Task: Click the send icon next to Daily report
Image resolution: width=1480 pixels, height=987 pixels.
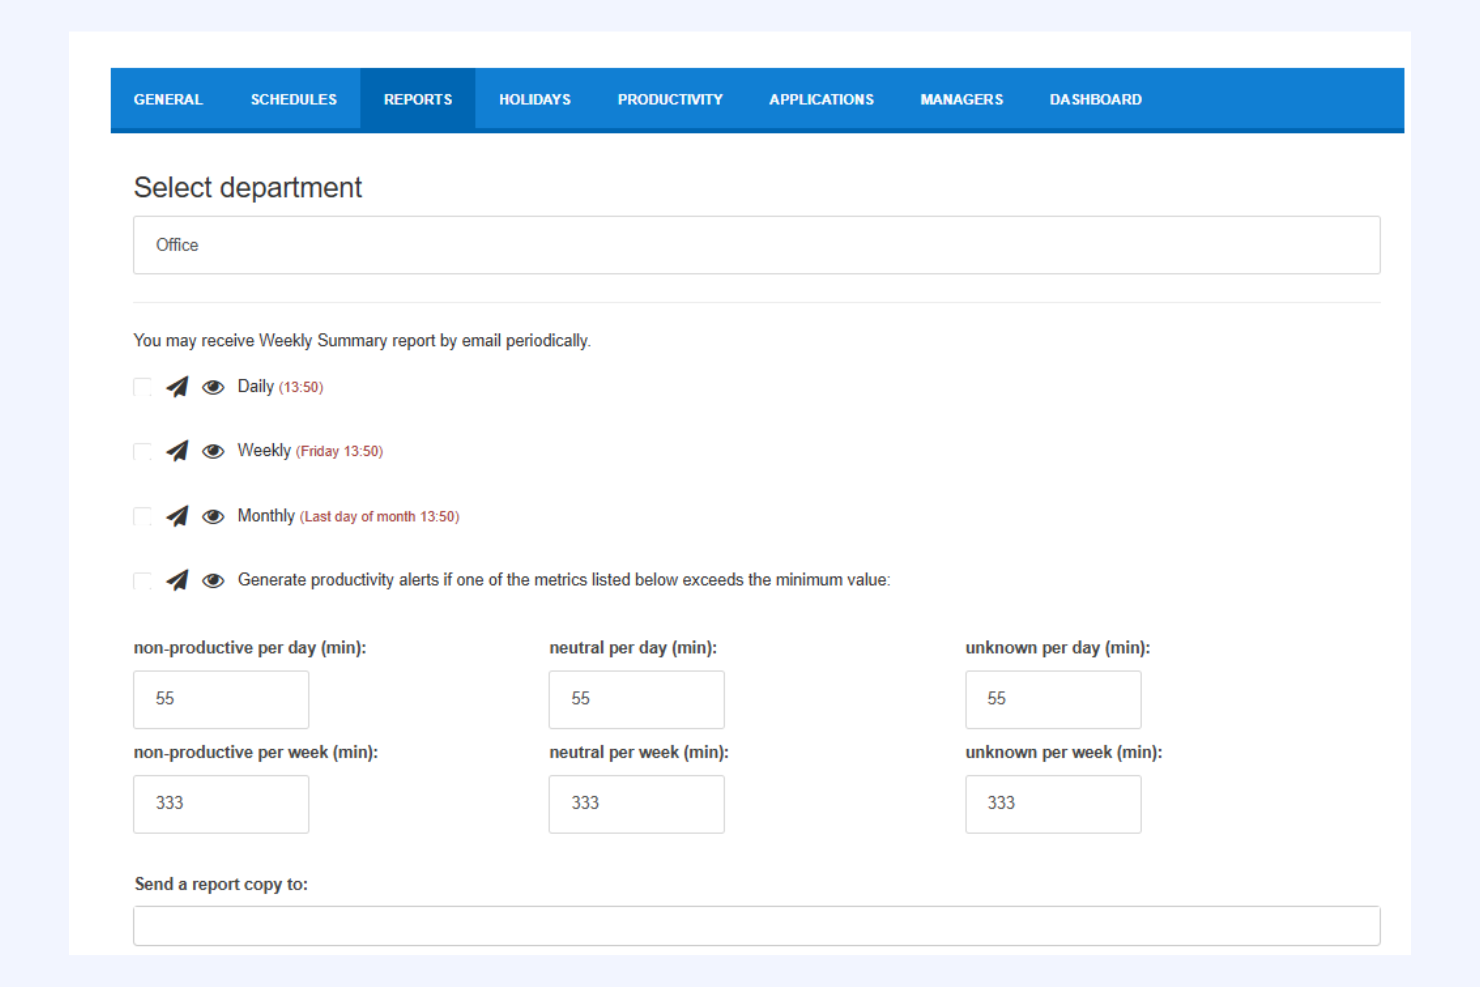Action: tap(177, 387)
